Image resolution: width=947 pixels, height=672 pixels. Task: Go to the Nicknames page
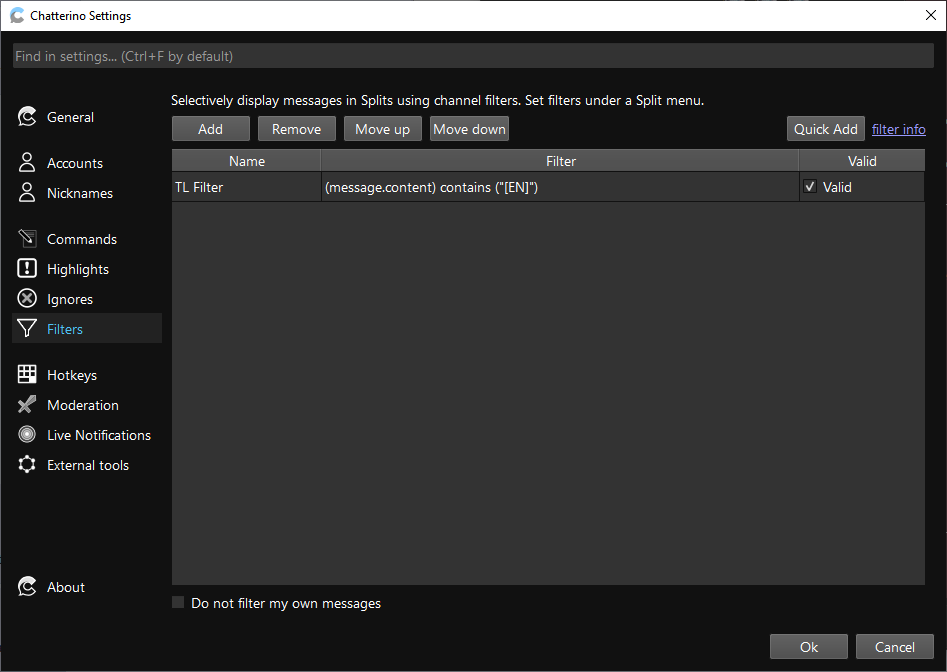80,193
